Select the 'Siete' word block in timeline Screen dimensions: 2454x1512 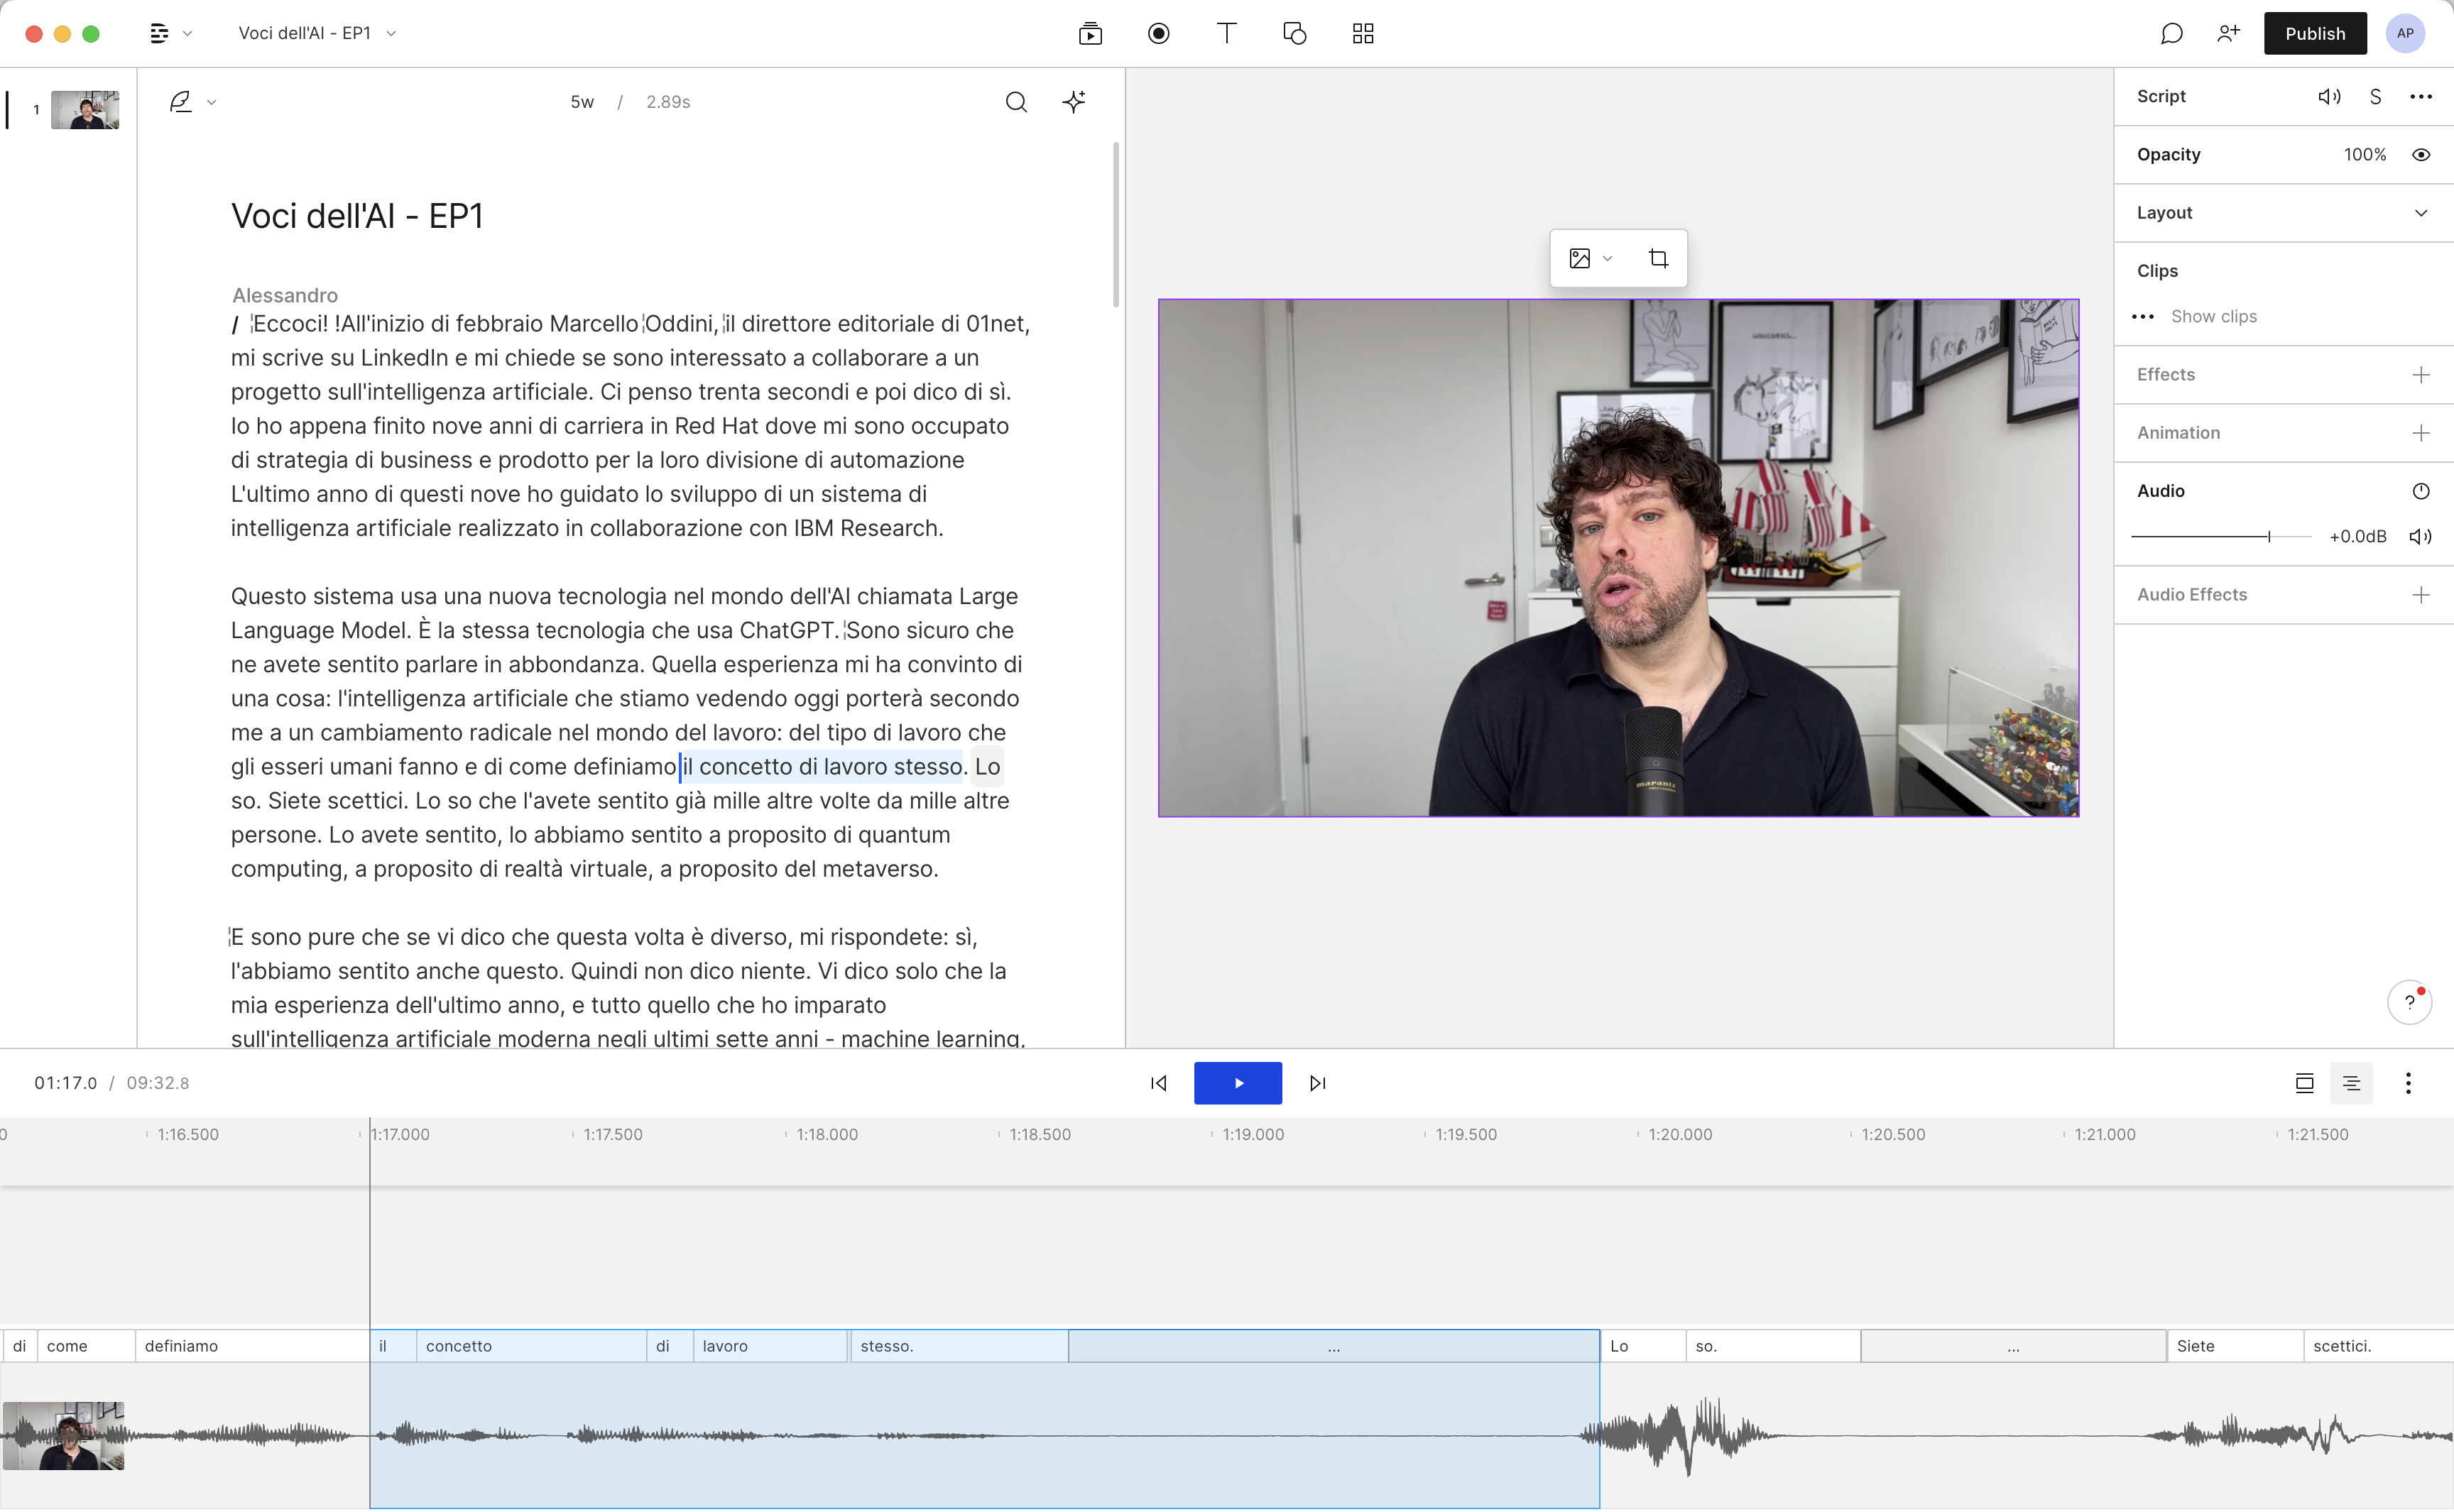click(x=2234, y=1346)
